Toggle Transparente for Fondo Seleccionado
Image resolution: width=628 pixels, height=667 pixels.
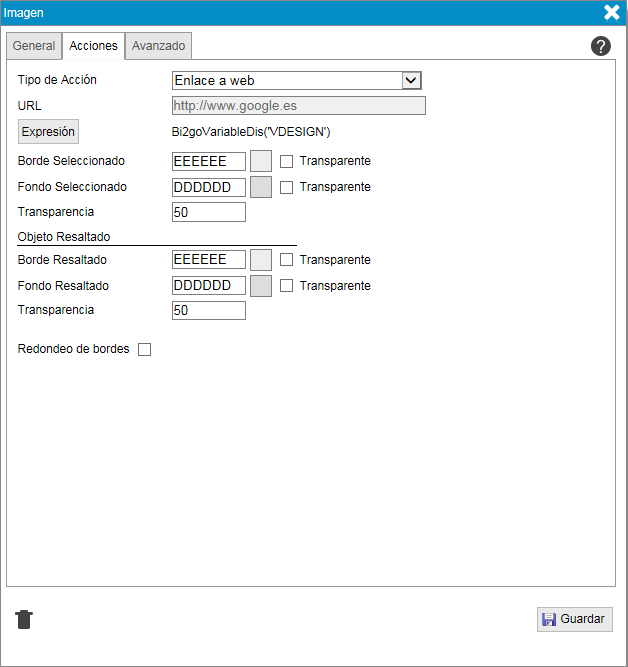pos(286,187)
